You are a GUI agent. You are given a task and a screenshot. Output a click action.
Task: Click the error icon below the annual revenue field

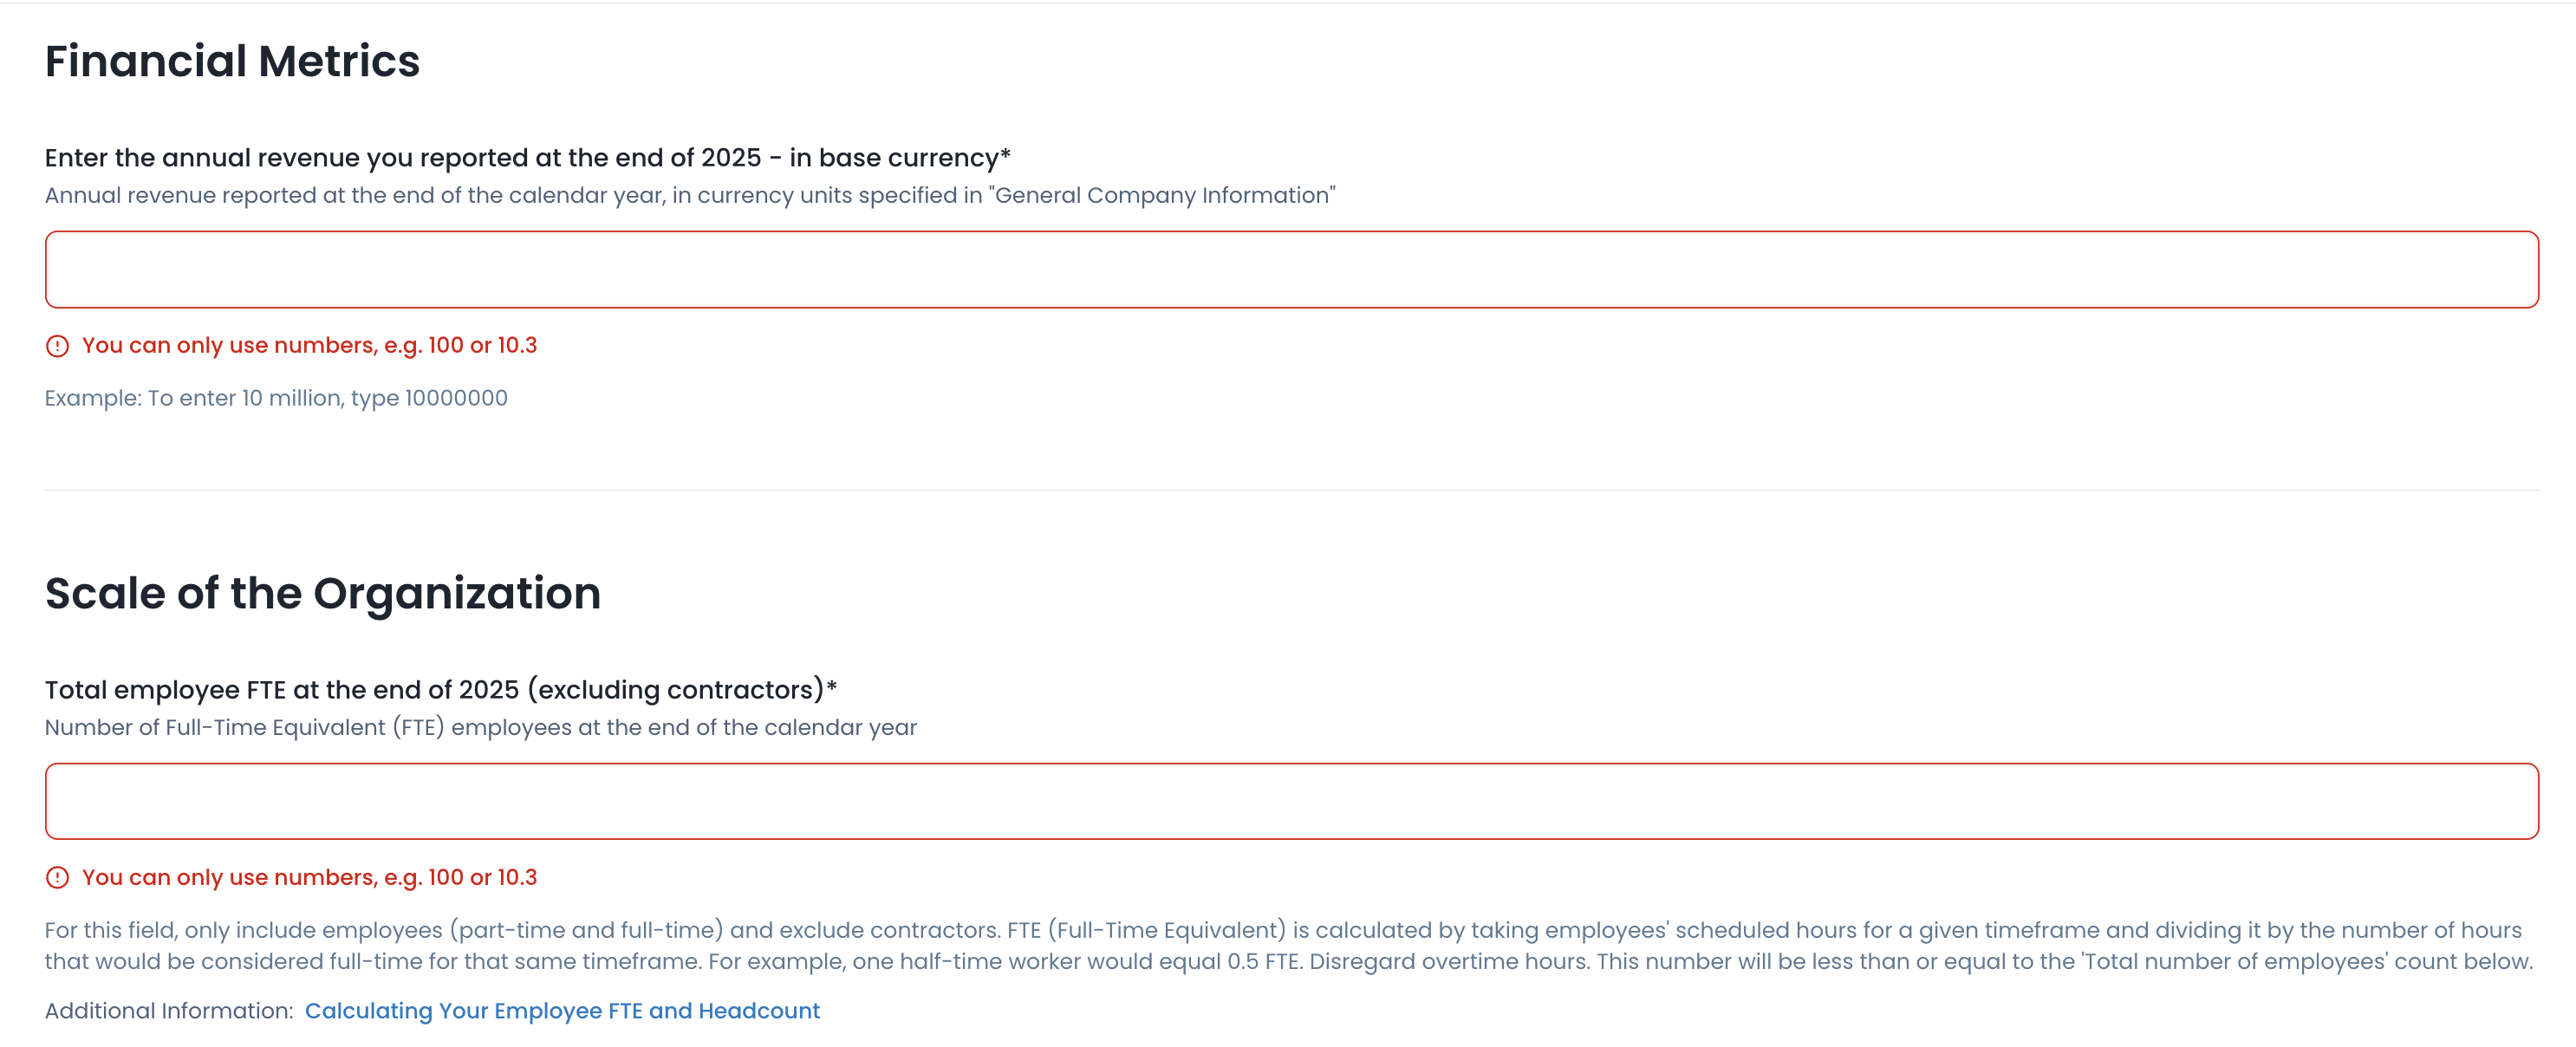pyautogui.click(x=58, y=346)
